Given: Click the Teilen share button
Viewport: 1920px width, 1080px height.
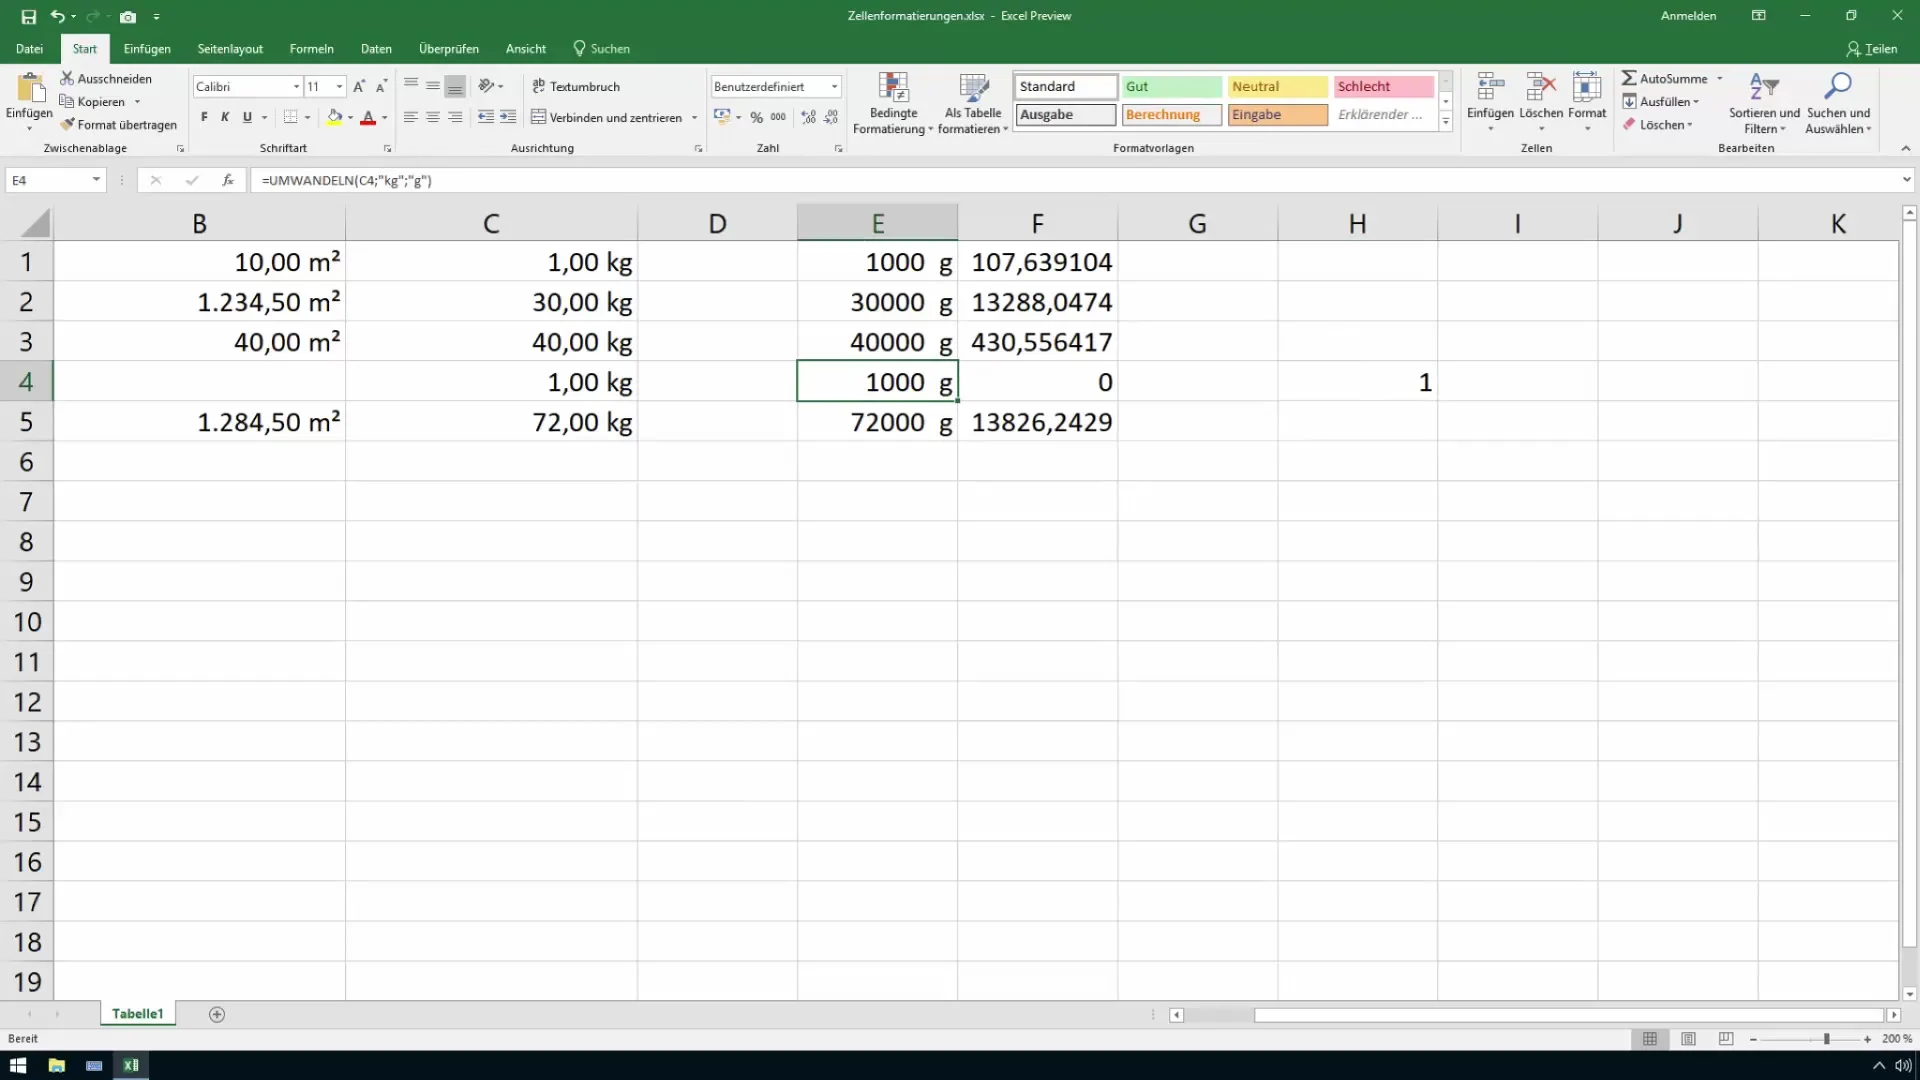Looking at the screenshot, I should [1872, 48].
